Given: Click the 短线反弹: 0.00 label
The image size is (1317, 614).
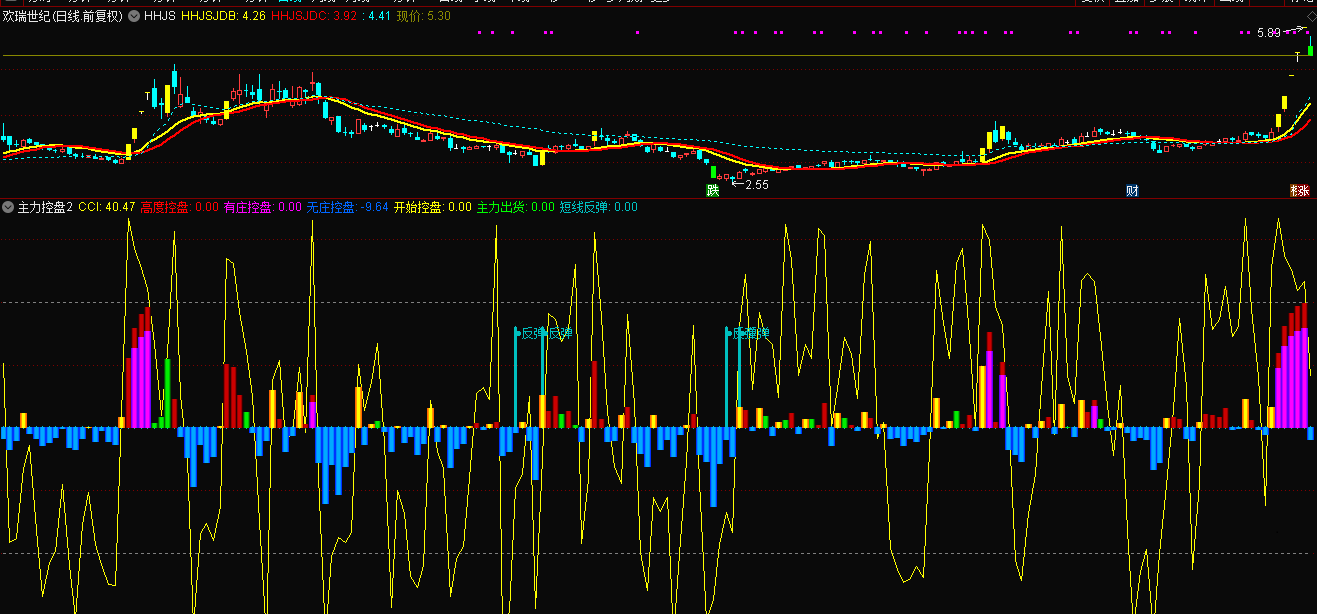Looking at the screenshot, I should 598,207.
